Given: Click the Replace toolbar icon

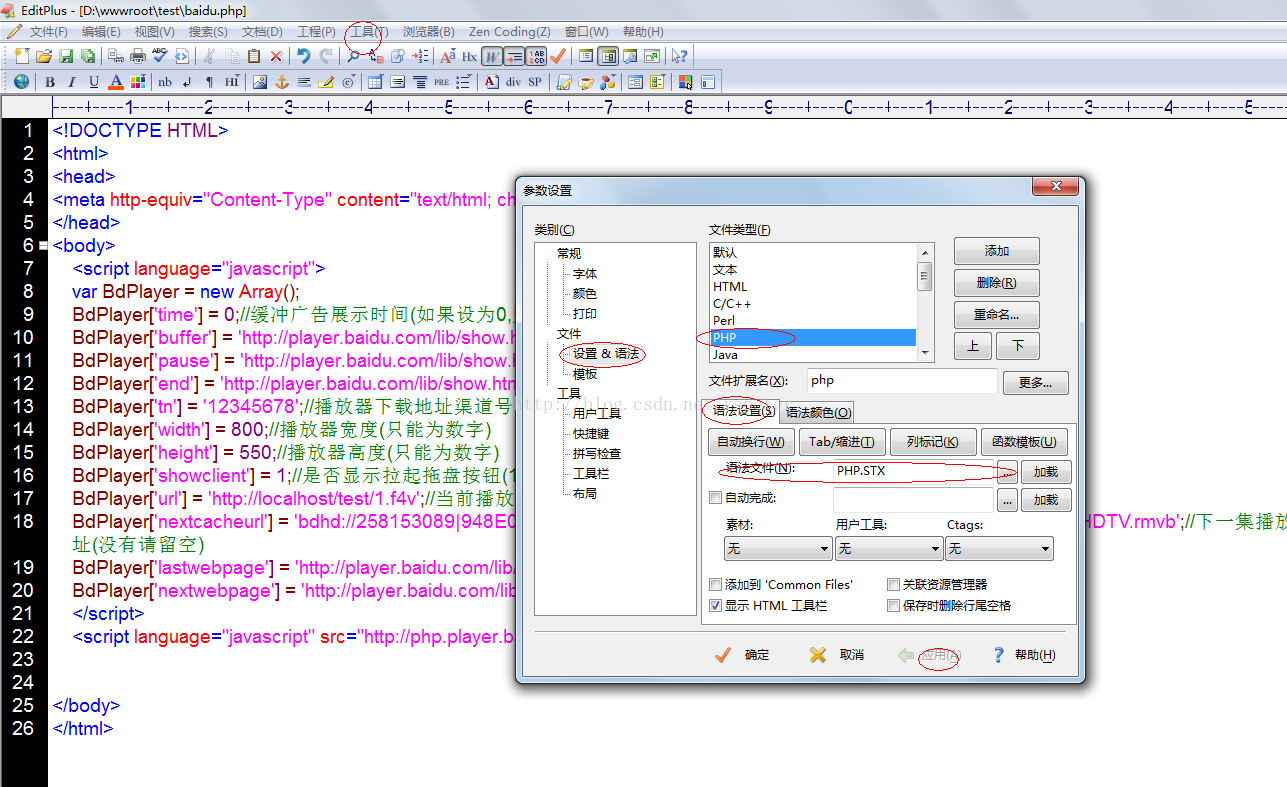Looking at the screenshot, I should click(375, 56).
